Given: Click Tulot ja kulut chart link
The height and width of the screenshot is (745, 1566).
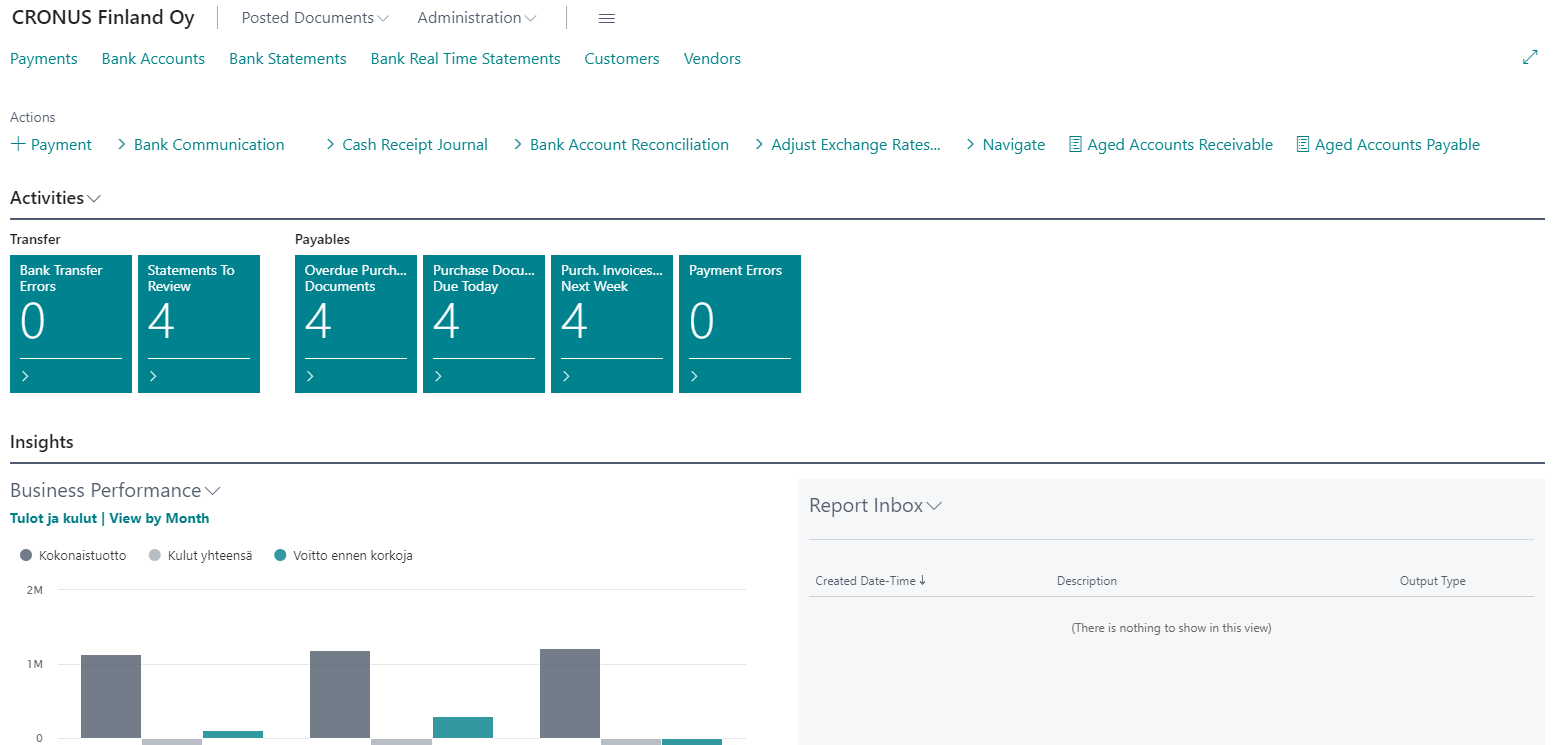Looking at the screenshot, I should (x=53, y=518).
